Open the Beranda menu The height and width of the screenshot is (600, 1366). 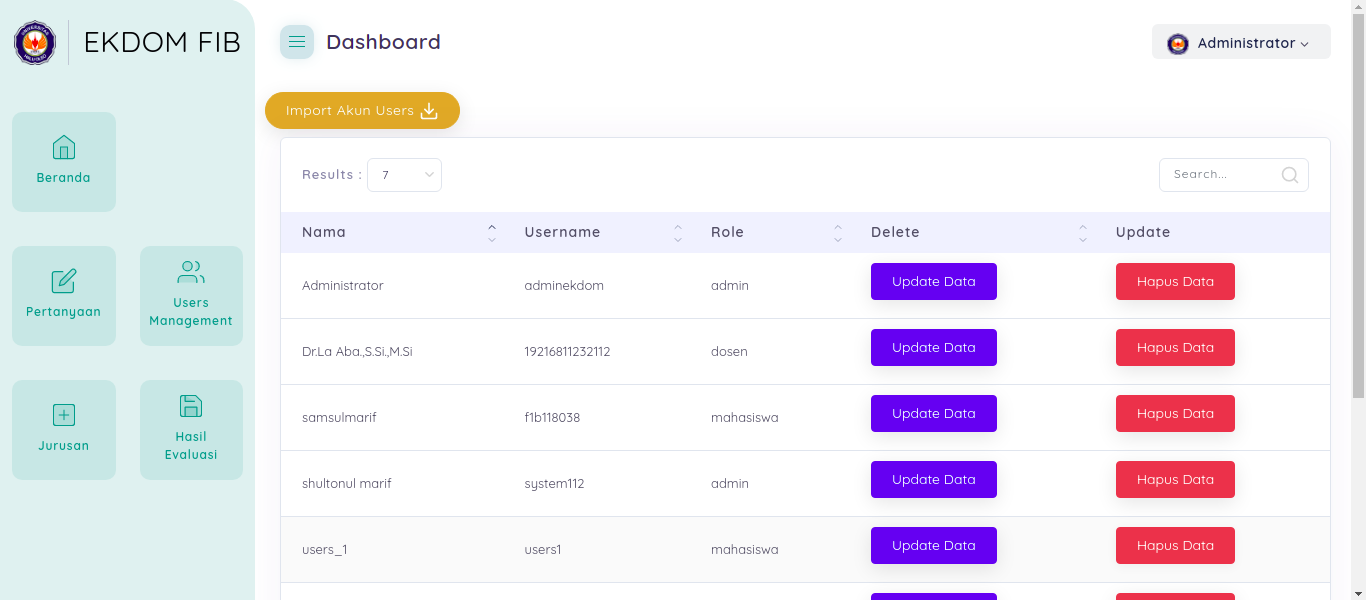64,162
